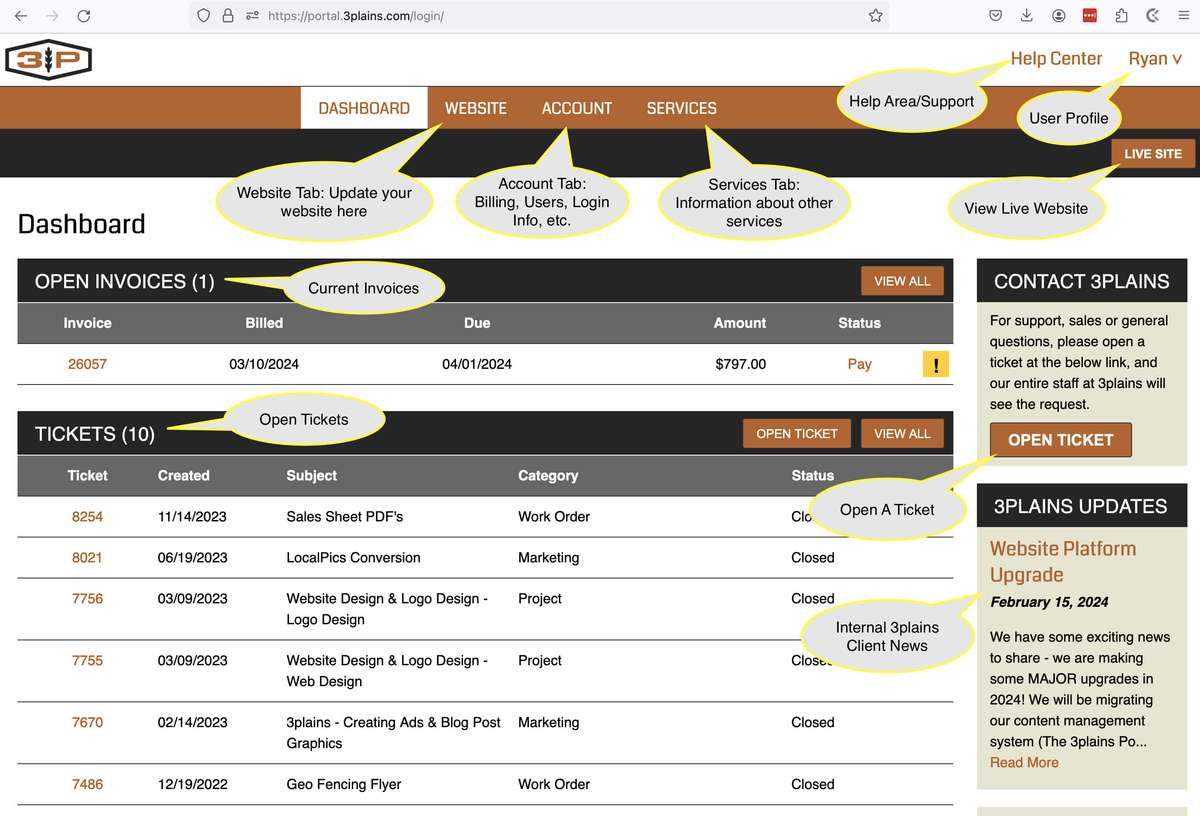Click Open Ticket in the Tickets header

[x=797, y=433]
